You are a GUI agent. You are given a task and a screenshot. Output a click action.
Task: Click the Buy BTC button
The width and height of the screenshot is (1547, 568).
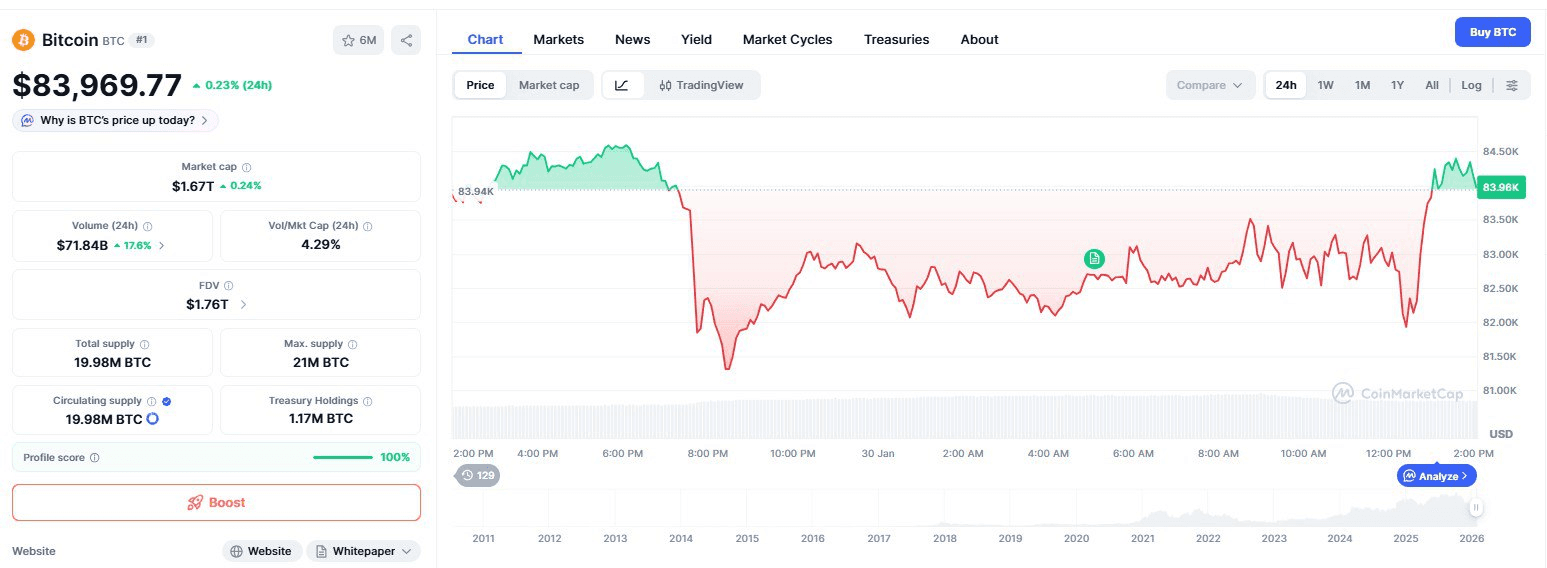pyautogui.click(x=1492, y=32)
